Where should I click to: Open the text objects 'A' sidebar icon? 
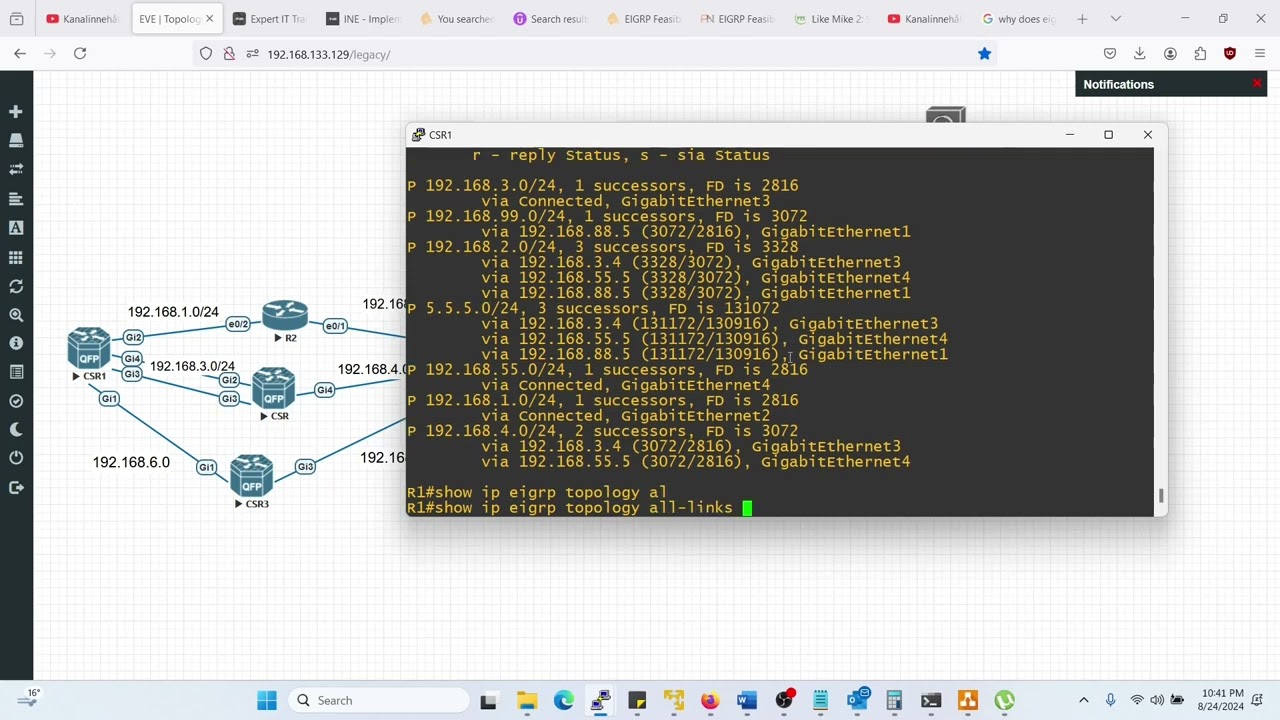point(16,228)
